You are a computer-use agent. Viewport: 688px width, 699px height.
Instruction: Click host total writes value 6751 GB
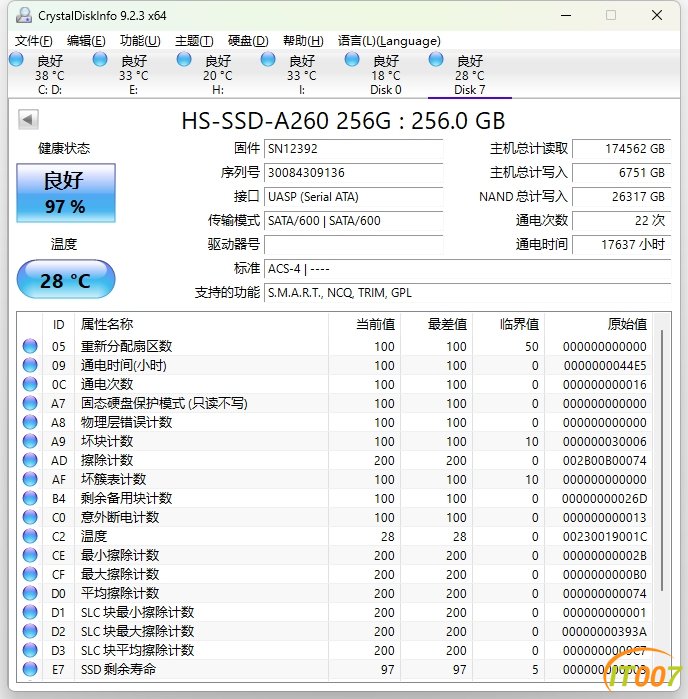tap(622, 173)
